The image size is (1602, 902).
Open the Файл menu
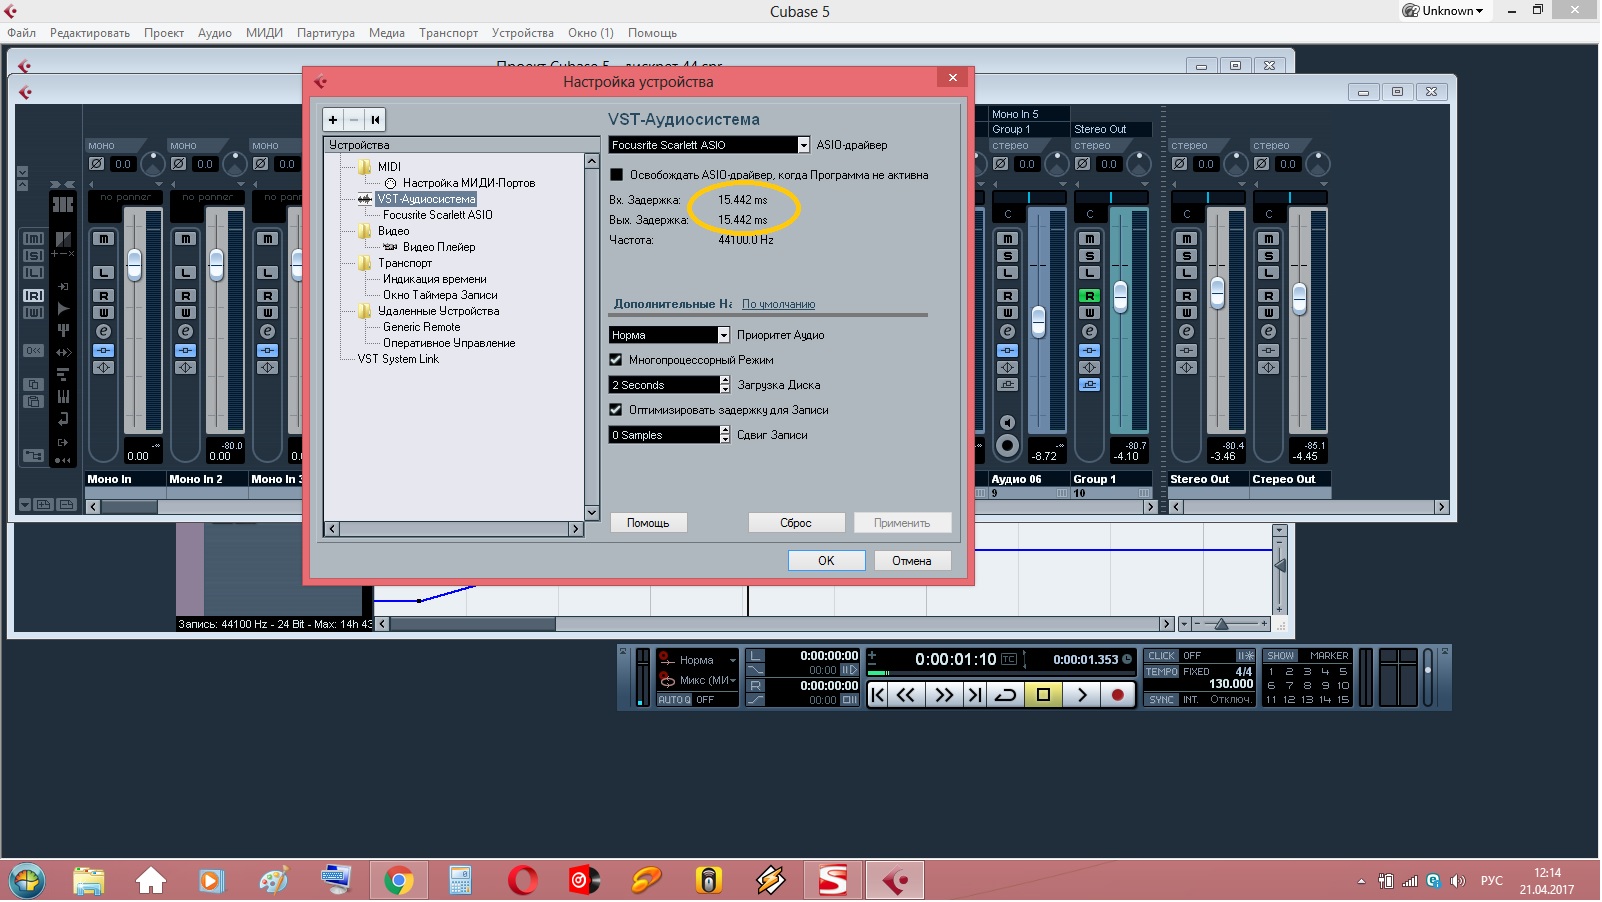point(21,33)
